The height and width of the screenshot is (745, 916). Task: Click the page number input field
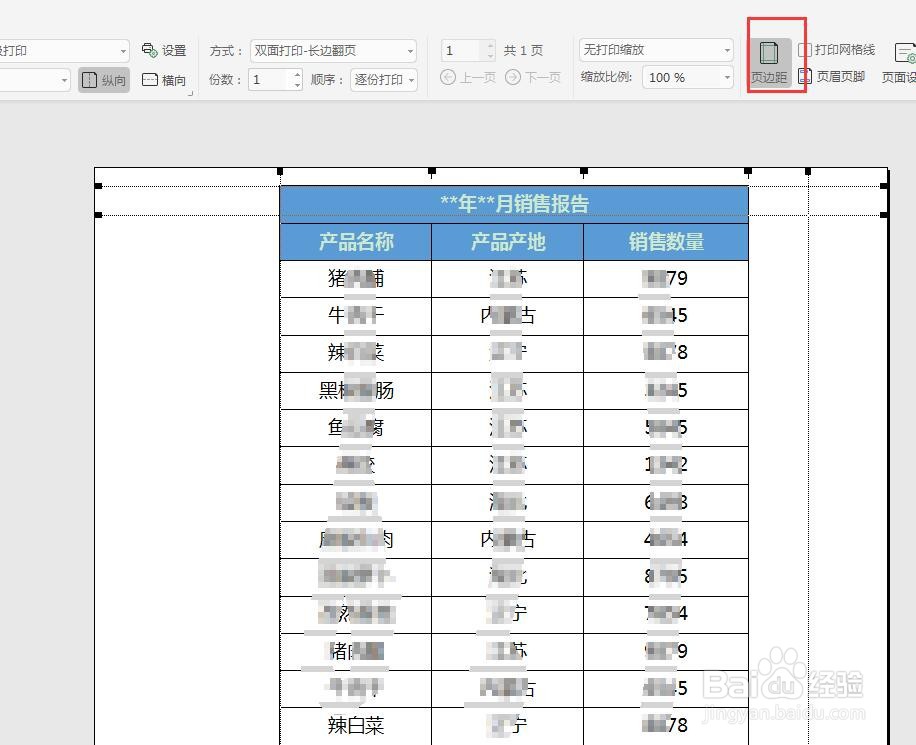(x=463, y=51)
